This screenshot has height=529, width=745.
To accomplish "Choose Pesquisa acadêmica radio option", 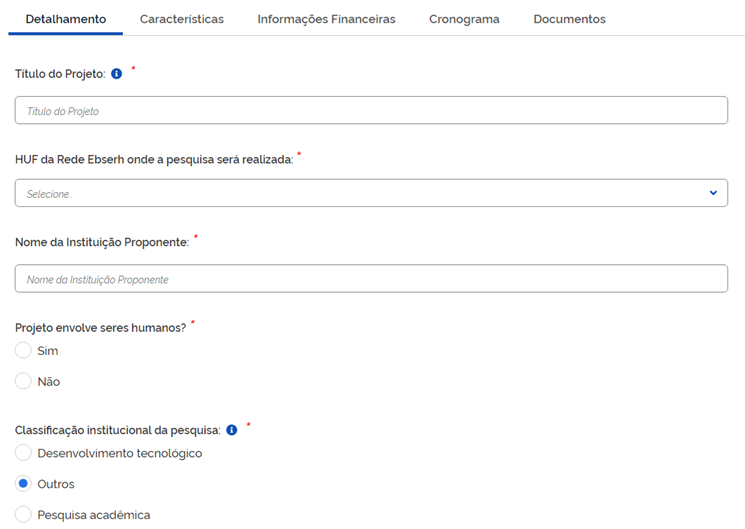I will (24, 515).
